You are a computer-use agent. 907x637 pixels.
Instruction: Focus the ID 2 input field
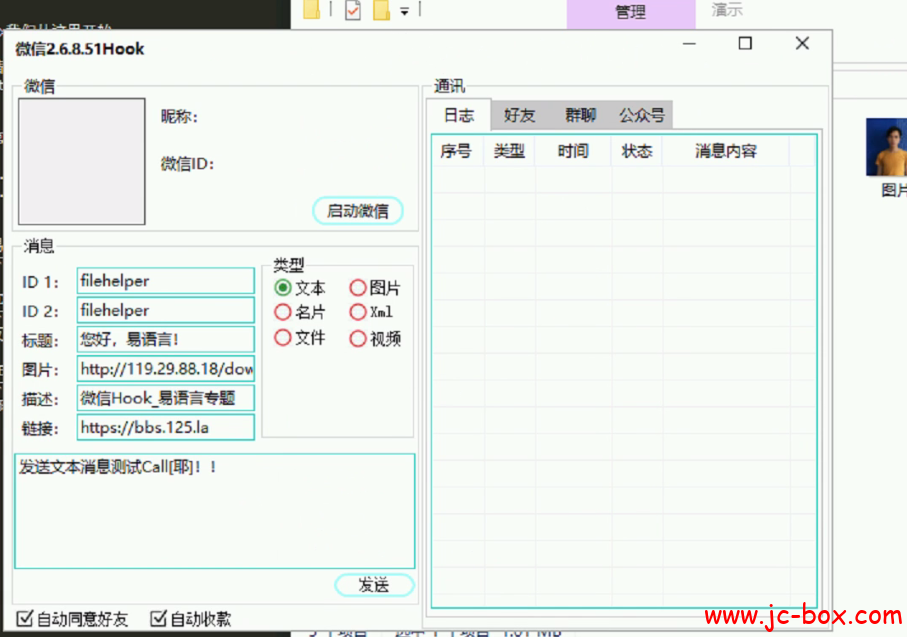coord(165,311)
